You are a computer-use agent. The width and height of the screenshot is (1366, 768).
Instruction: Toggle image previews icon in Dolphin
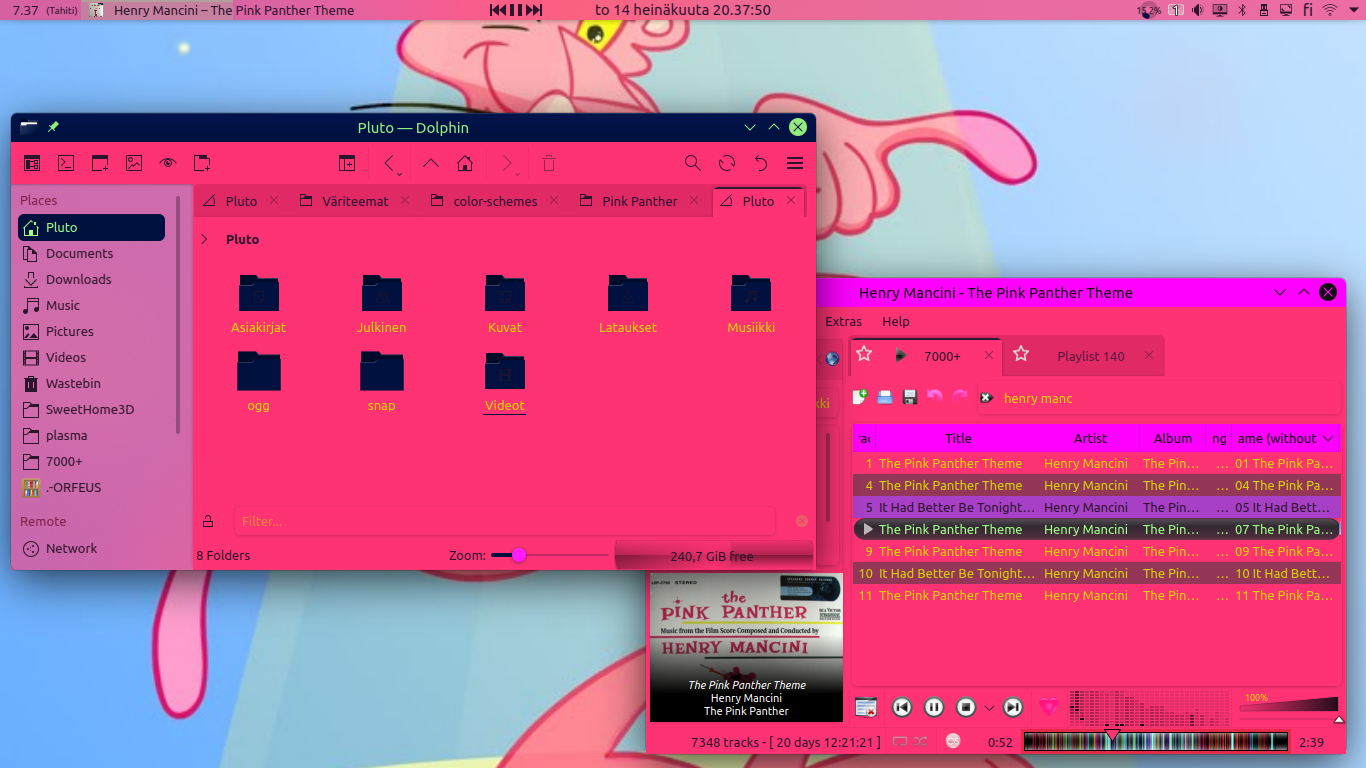pos(134,163)
